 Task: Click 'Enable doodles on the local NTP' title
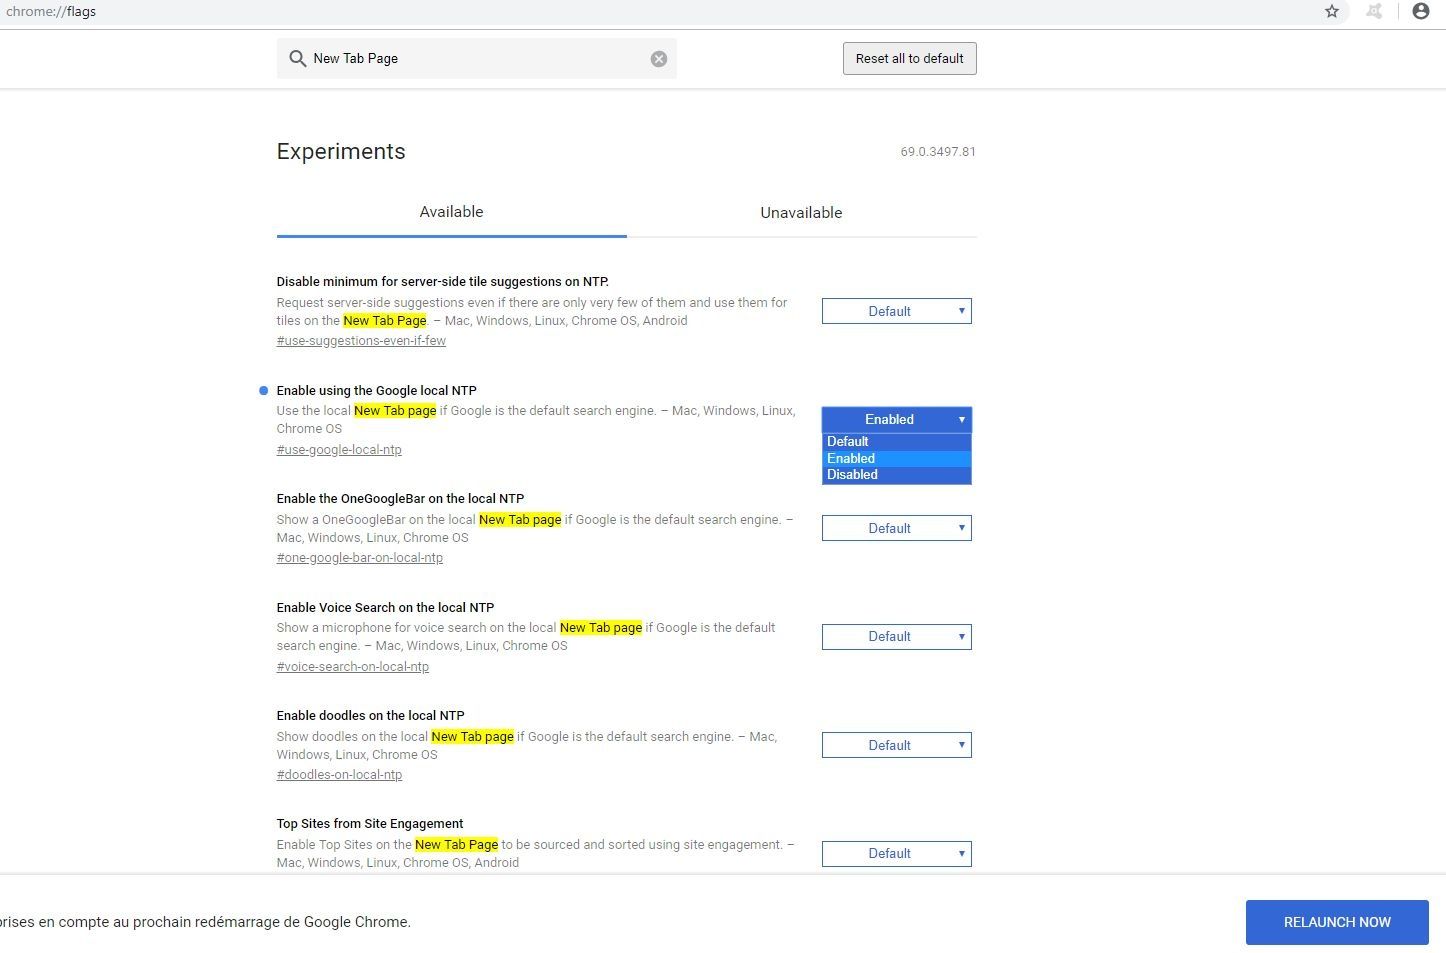point(370,716)
